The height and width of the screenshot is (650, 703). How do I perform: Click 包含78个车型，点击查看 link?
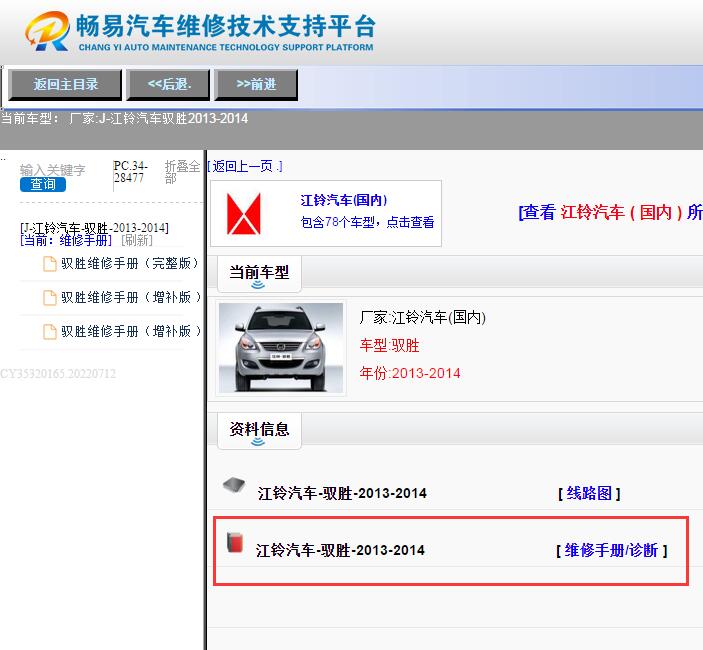[367, 222]
